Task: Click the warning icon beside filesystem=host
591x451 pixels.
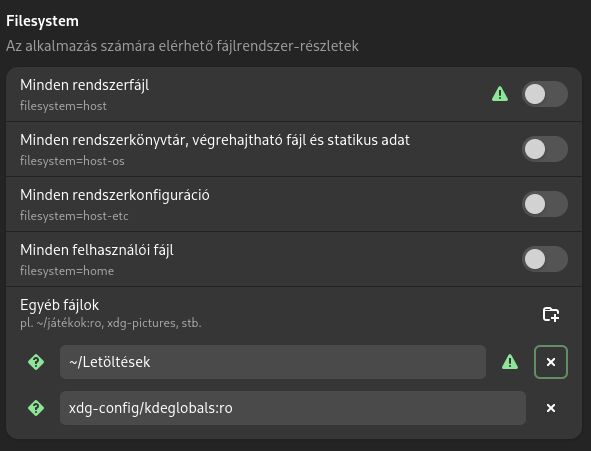Action: [500, 94]
